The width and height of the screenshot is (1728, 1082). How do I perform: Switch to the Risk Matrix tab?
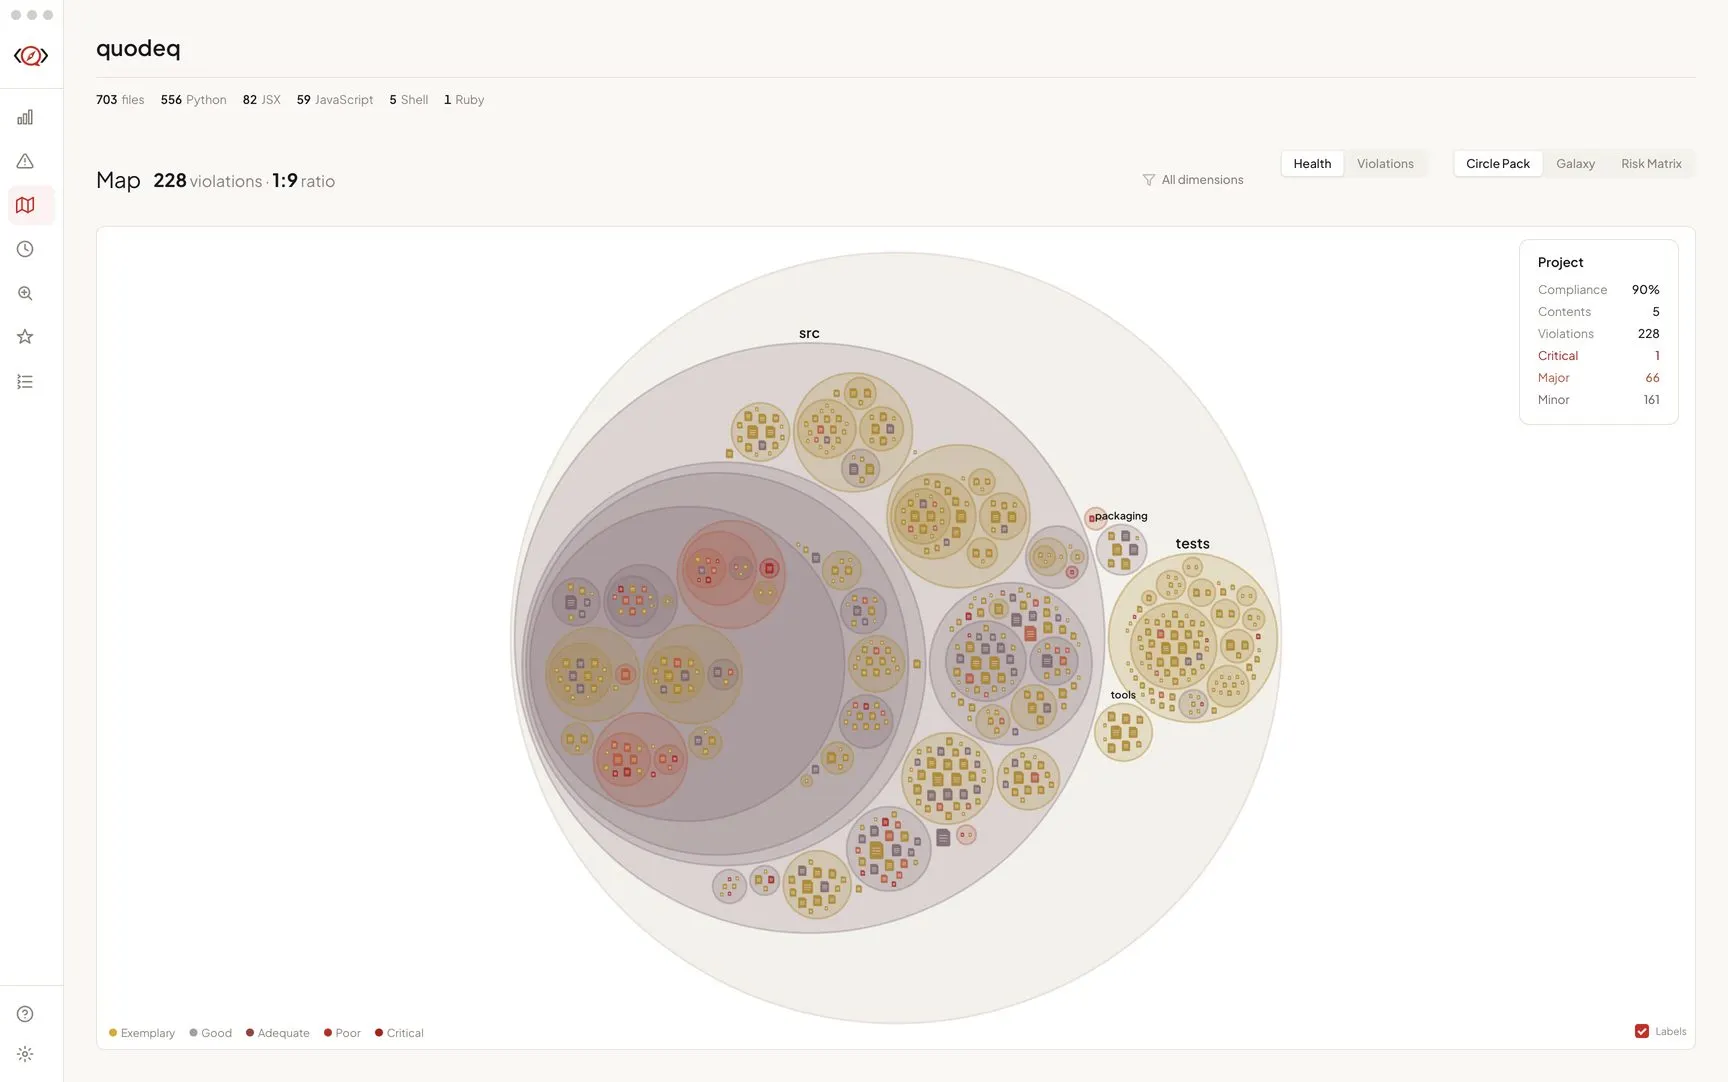click(1650, 164)
